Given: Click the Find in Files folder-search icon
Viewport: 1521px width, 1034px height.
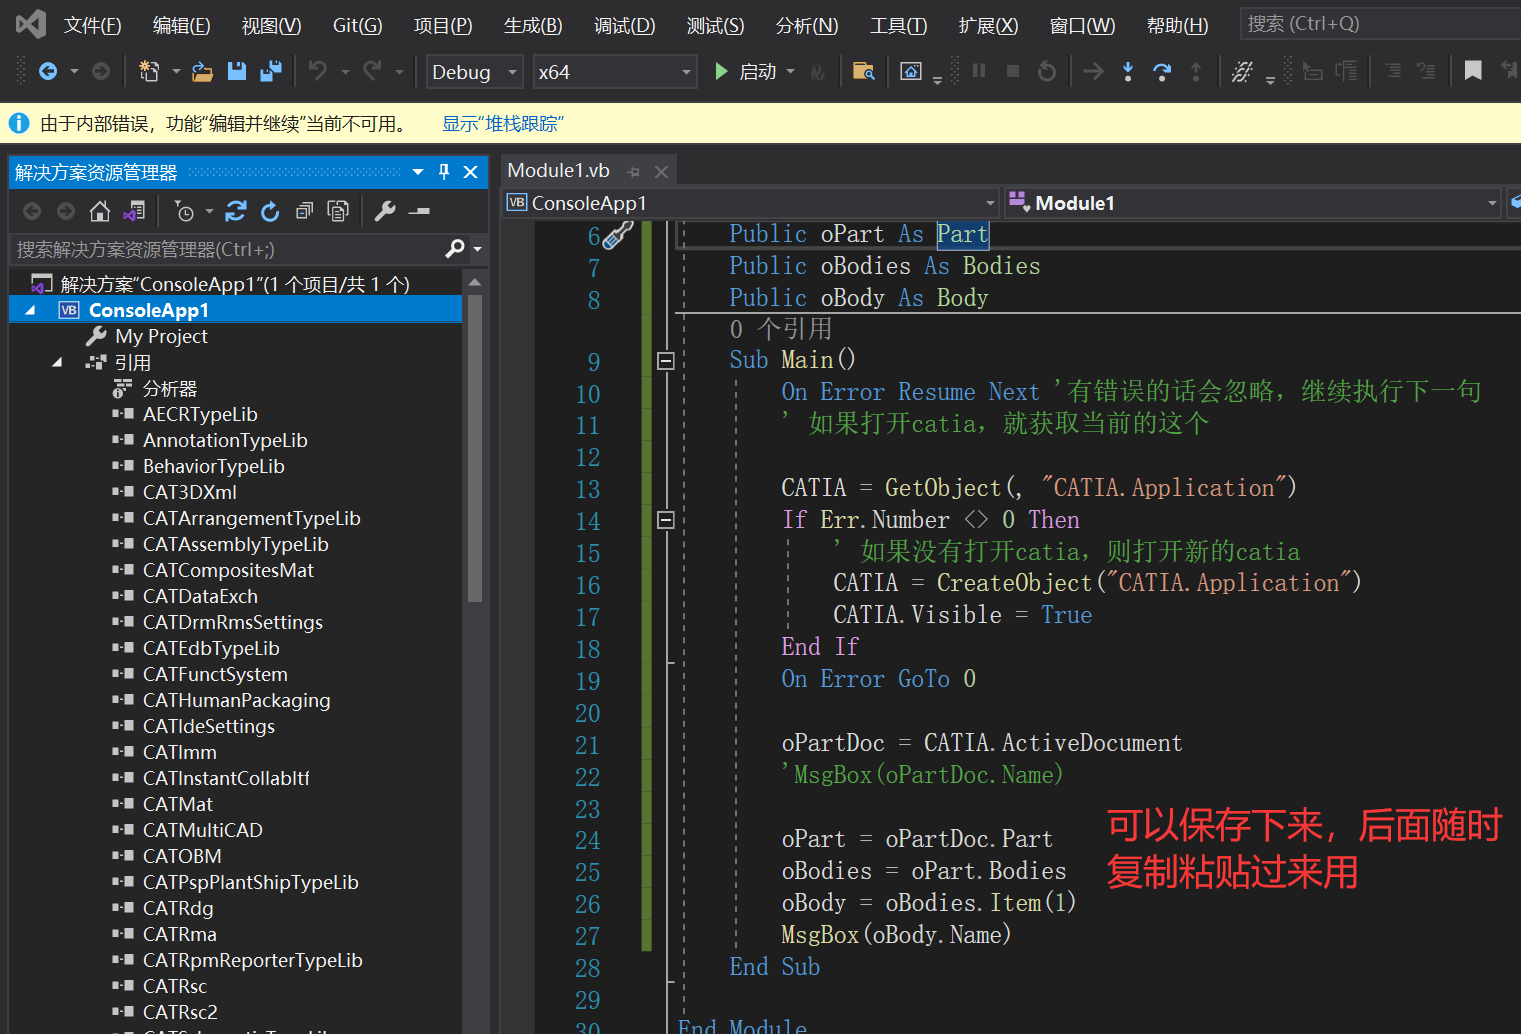Looking at the screenshot, I should pos(863,71).
